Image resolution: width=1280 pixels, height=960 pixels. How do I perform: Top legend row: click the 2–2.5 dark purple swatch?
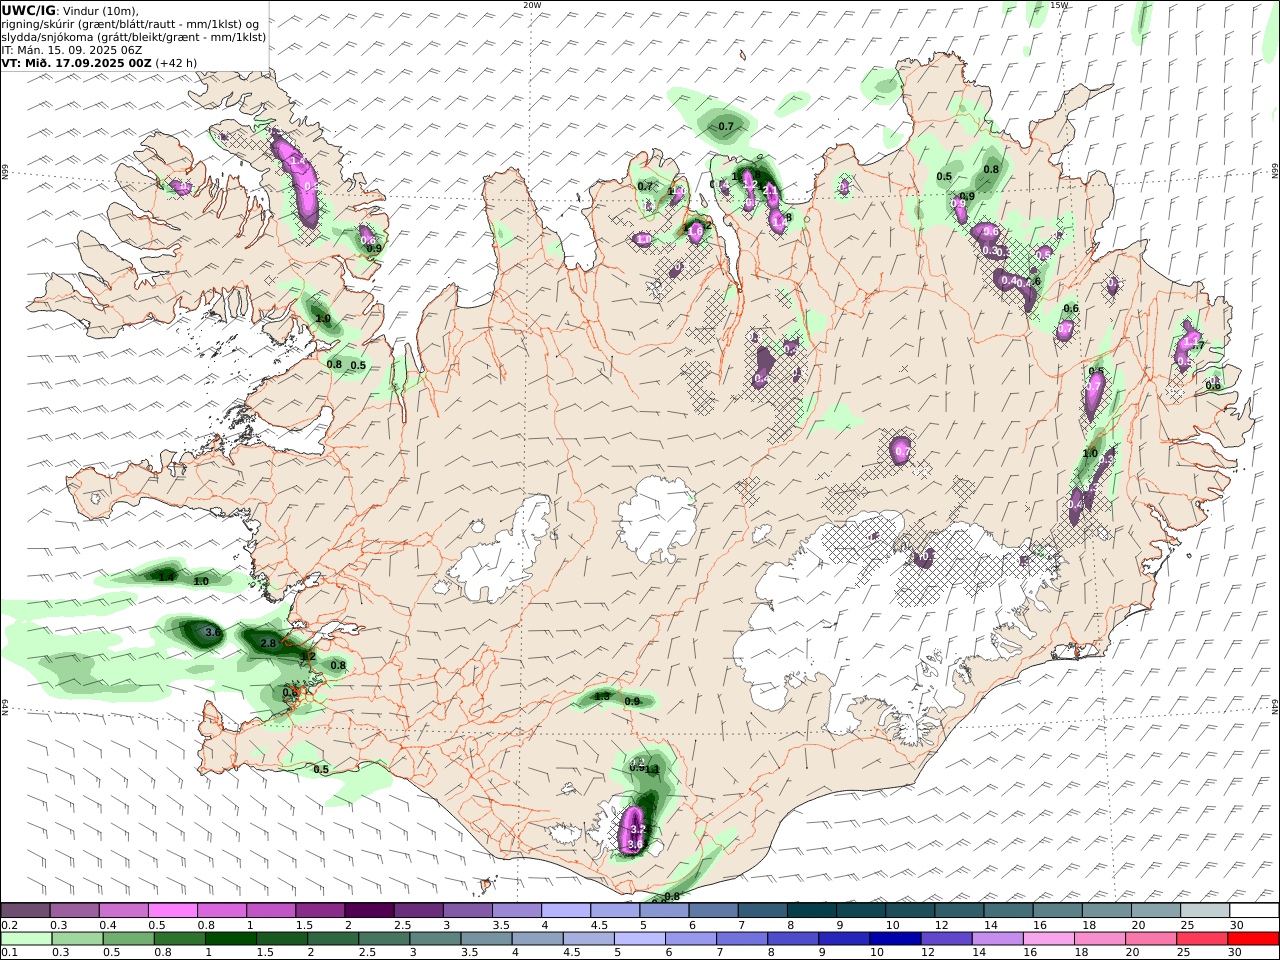click(x=368, y=910)
